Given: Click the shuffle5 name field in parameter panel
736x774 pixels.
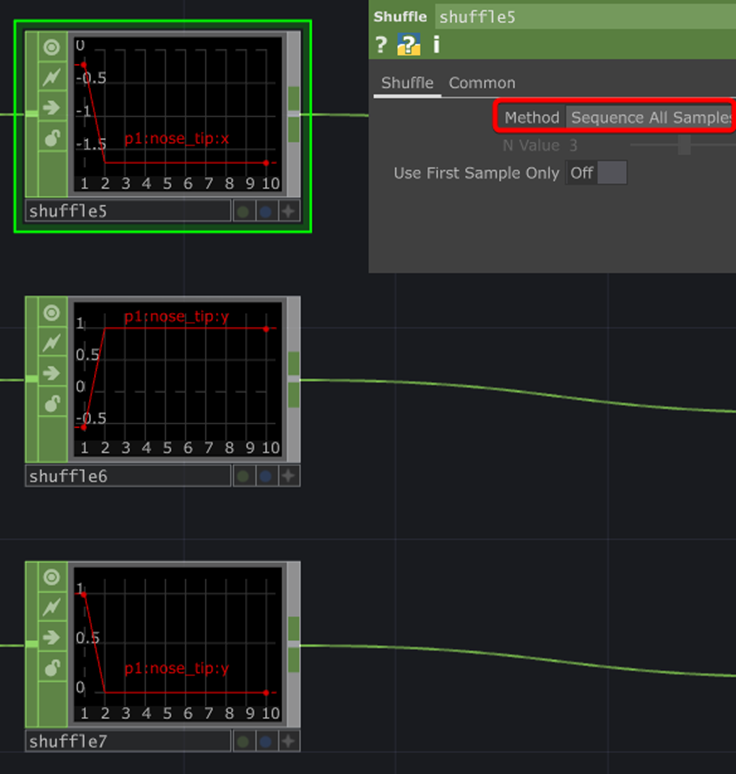Looking at the screenshot, I should click(585, 17).
